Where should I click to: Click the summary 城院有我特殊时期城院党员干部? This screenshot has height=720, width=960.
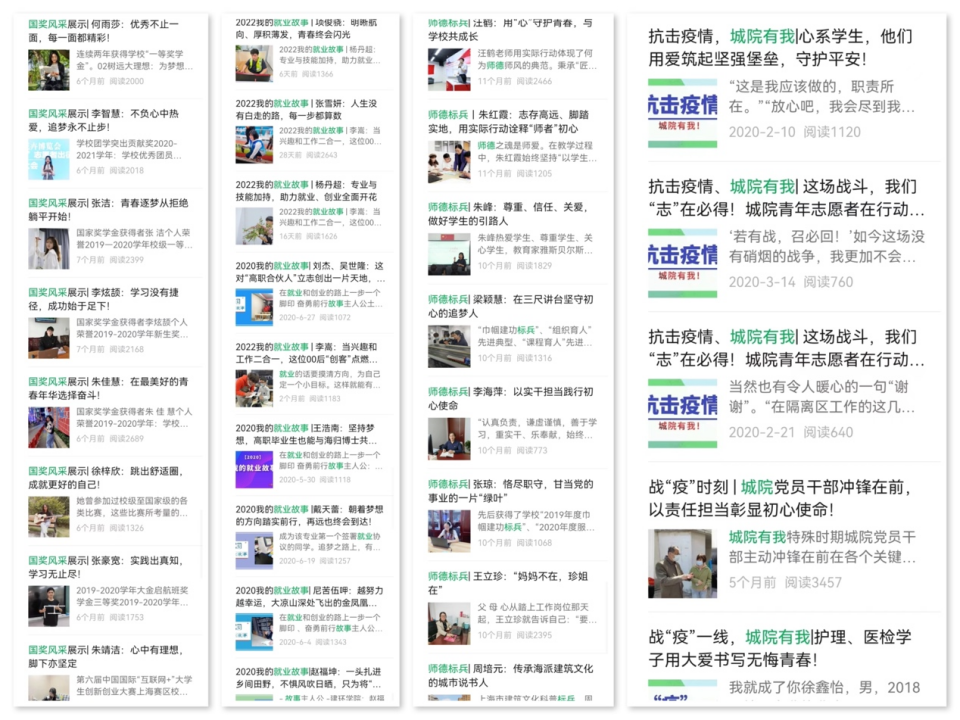coord(822,547)
